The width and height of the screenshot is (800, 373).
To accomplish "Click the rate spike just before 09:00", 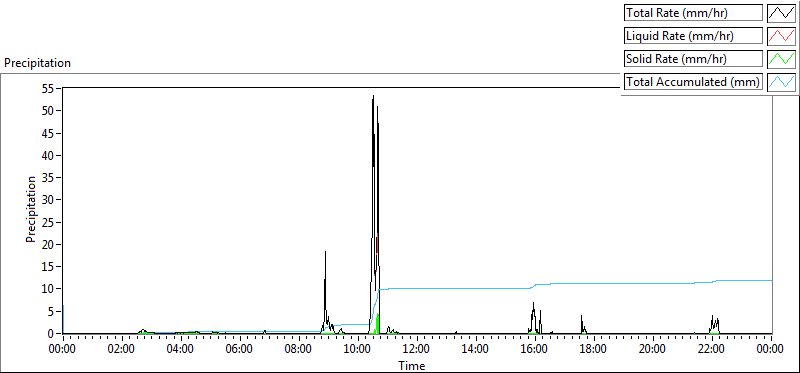I will [x=325, y=252].
